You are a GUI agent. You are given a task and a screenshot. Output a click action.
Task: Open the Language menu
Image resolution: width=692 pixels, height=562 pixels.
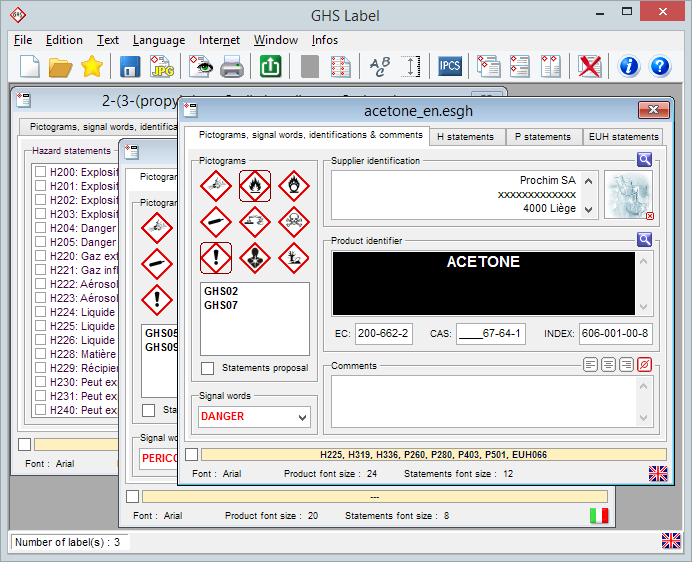[x=159, y=40]
